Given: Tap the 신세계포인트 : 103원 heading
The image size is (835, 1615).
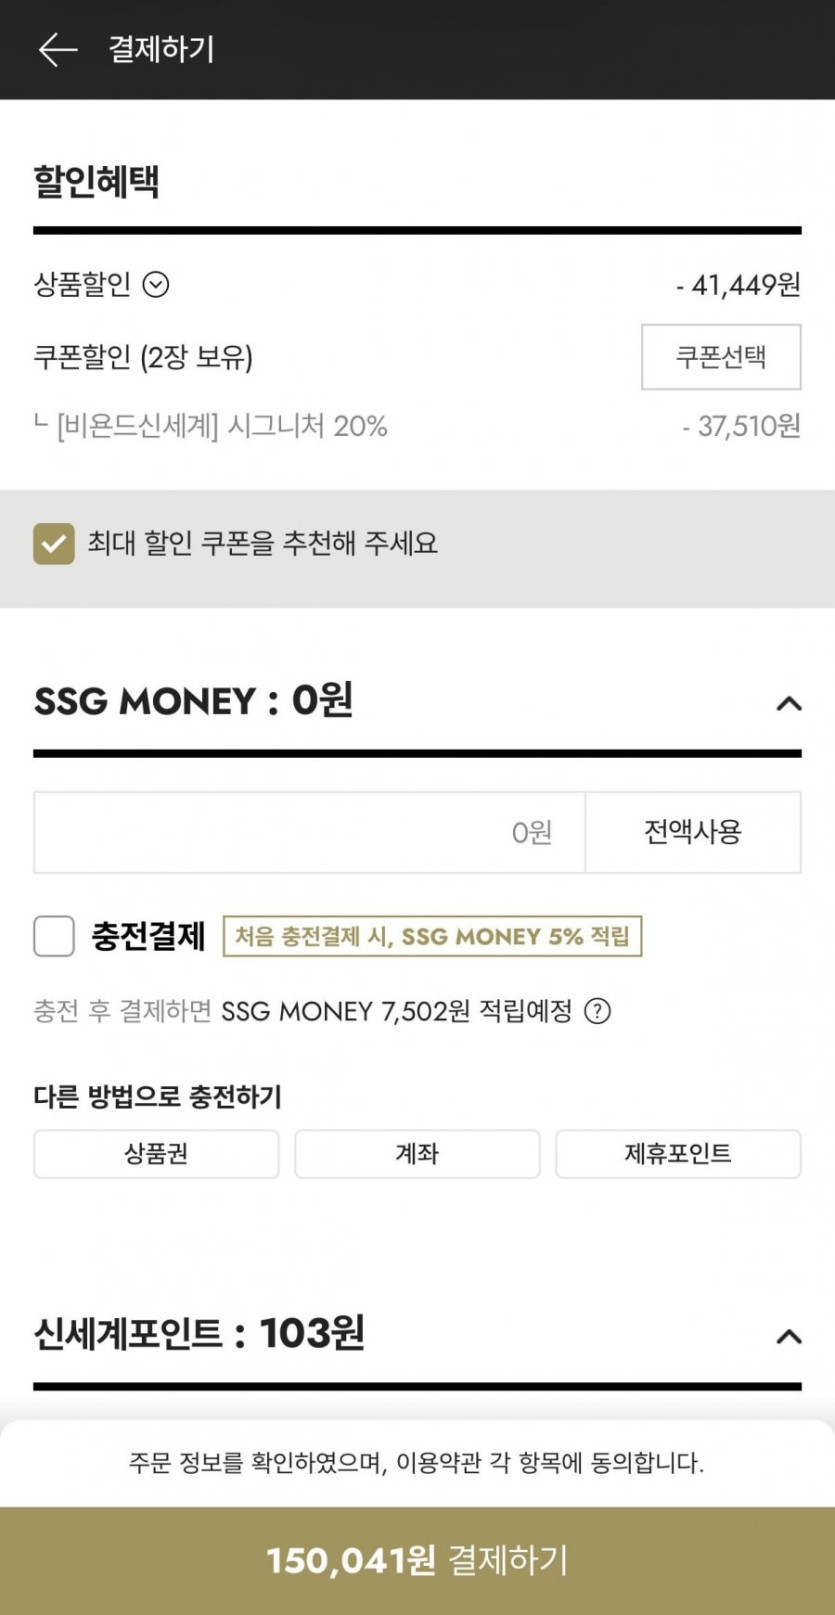Looking at the screenshot, I should [x=199, y=1333].
